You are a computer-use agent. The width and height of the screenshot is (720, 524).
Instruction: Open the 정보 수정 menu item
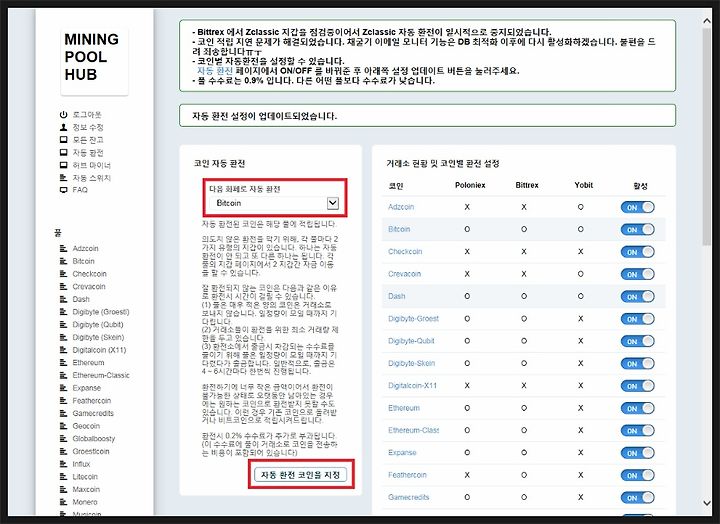click(88, 127)
